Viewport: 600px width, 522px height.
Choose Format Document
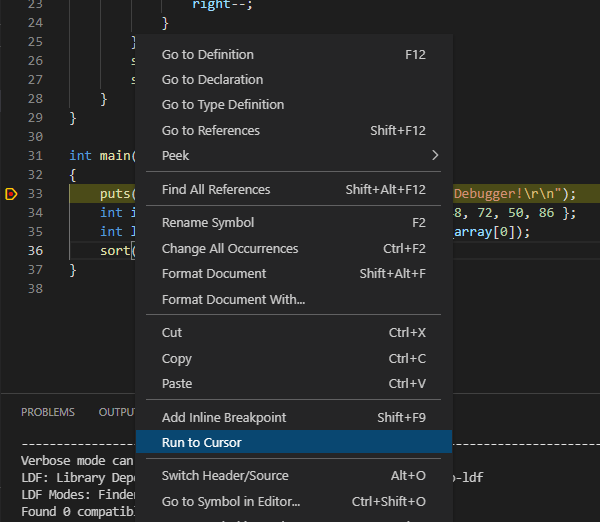[214, 273]
